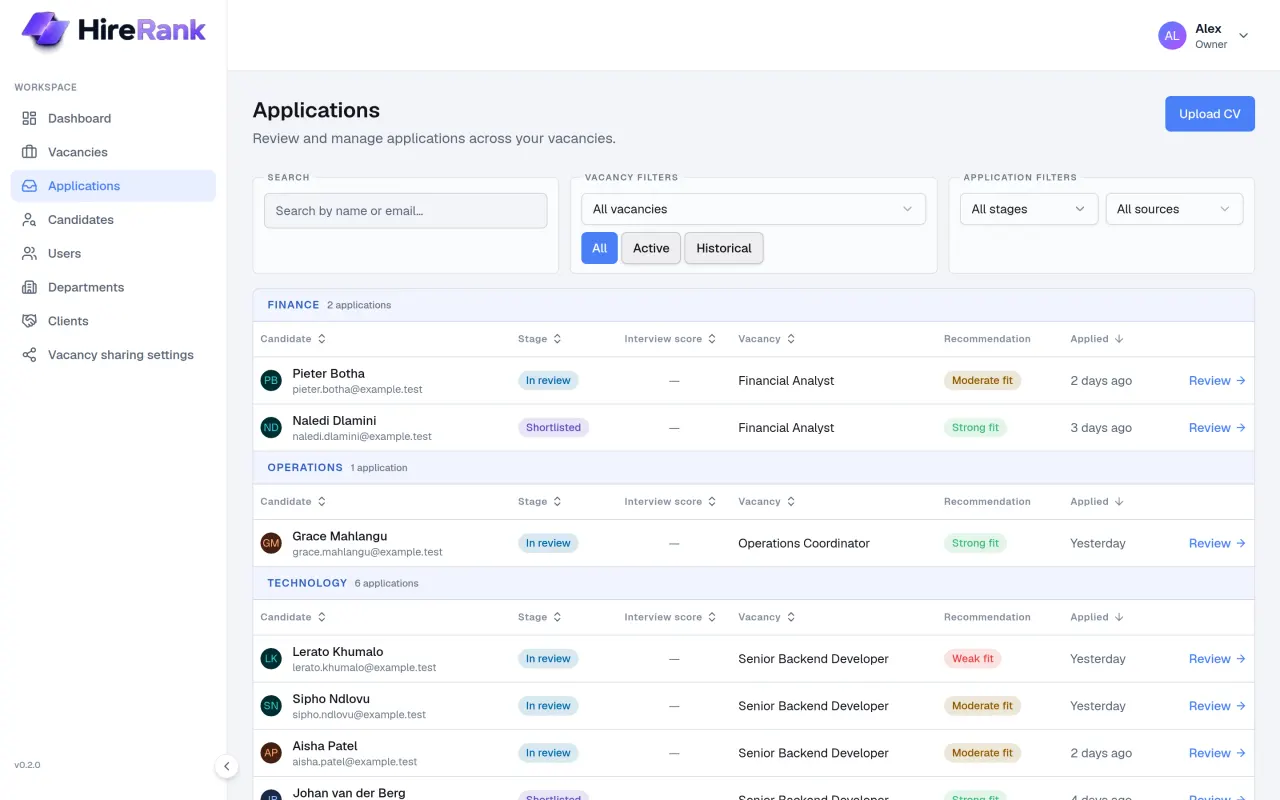Screen dimensions: 1280x800
Task: Sort Operations table by Vacancy
Action: (767, 502)
